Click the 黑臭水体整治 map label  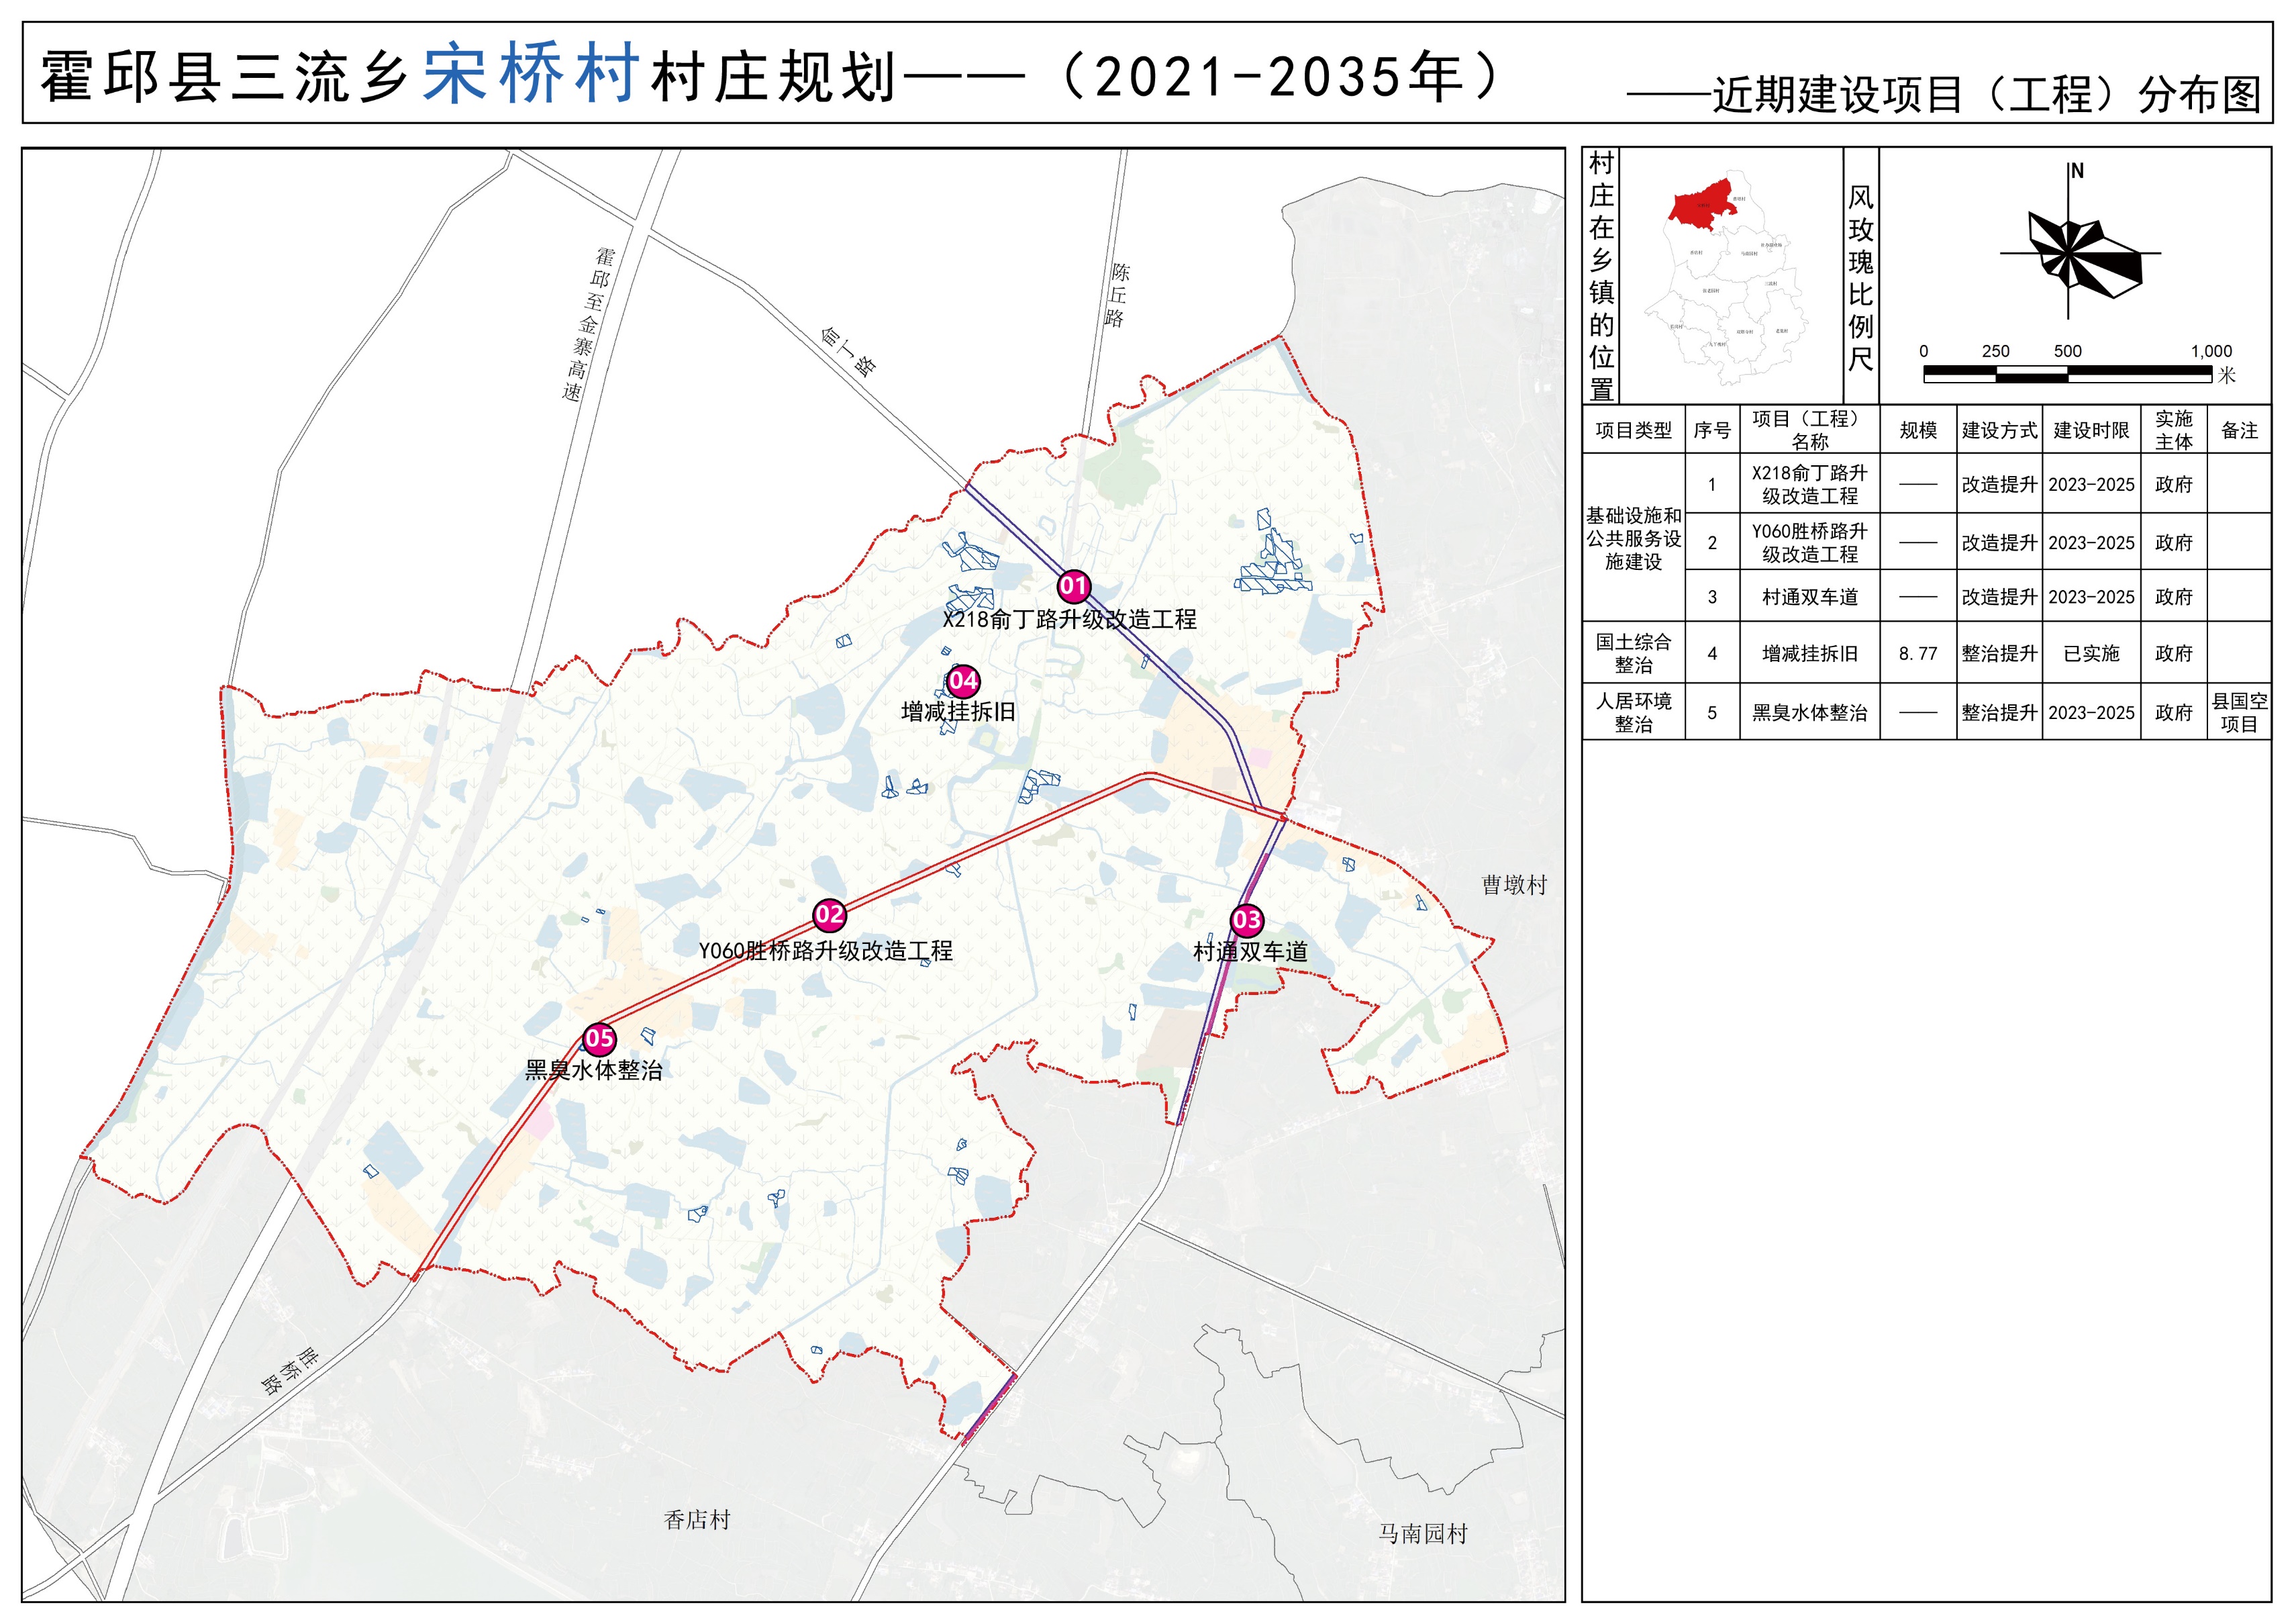[594, 1071]
